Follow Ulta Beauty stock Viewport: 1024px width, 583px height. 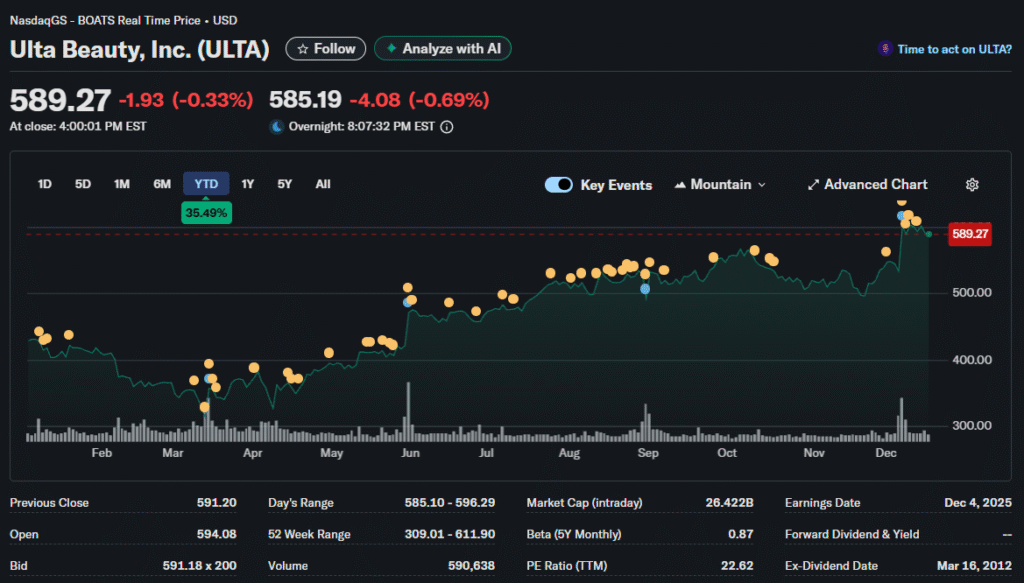pos(325,49)
